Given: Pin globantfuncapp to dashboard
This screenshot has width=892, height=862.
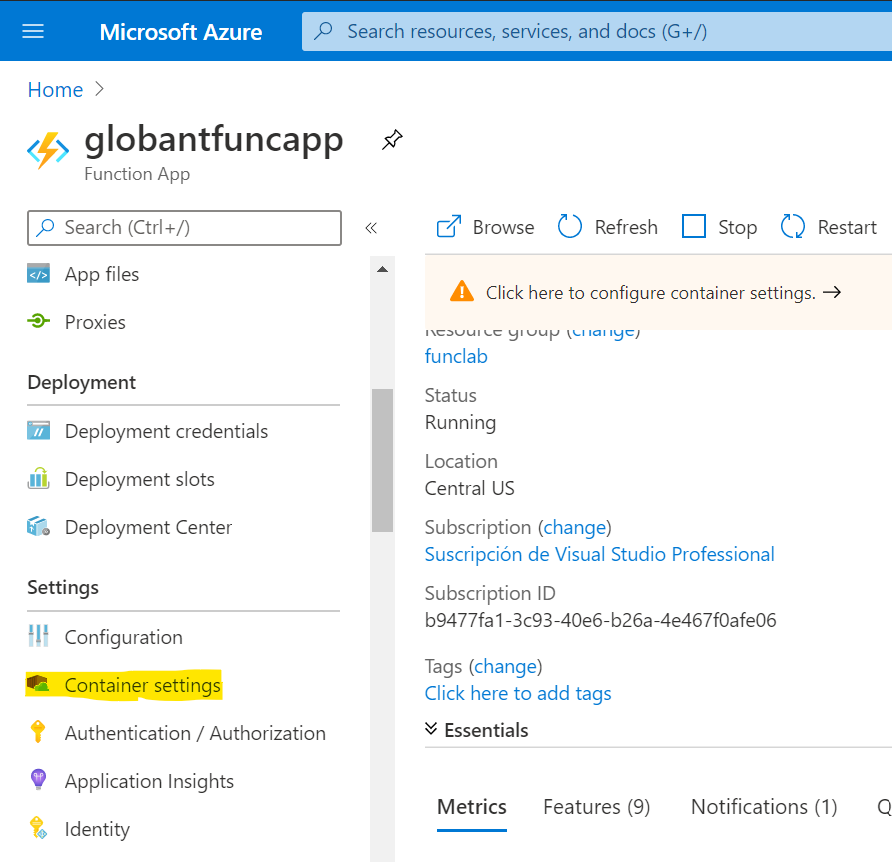Looking at the screenshot, I should (x=392, y=139).
